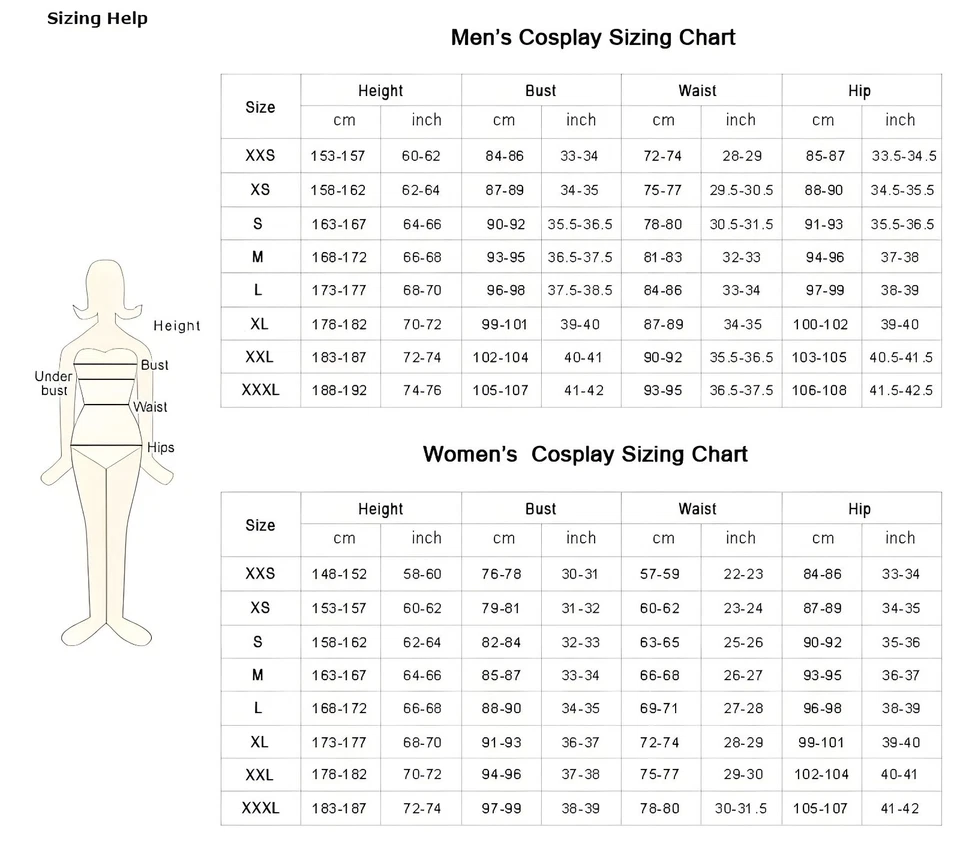This screenshot has height=850, width=960.
Task: Select men's size M row label
Action: pyautogui.click(x=258, y=257)
